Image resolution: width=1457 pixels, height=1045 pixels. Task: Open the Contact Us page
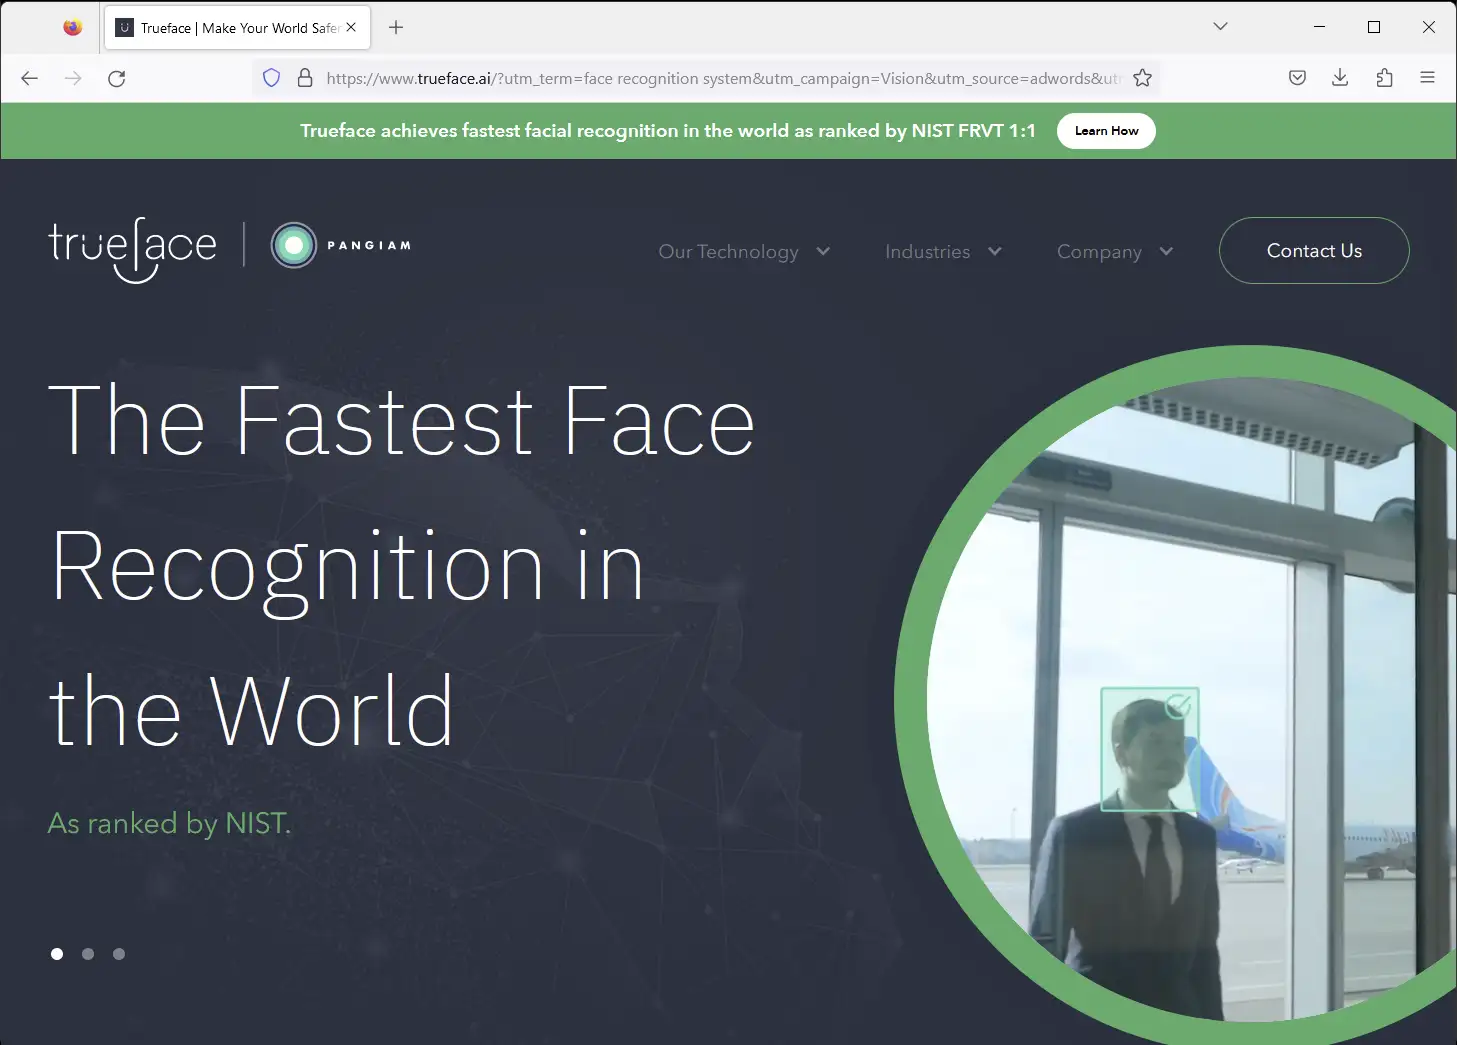1313,251
